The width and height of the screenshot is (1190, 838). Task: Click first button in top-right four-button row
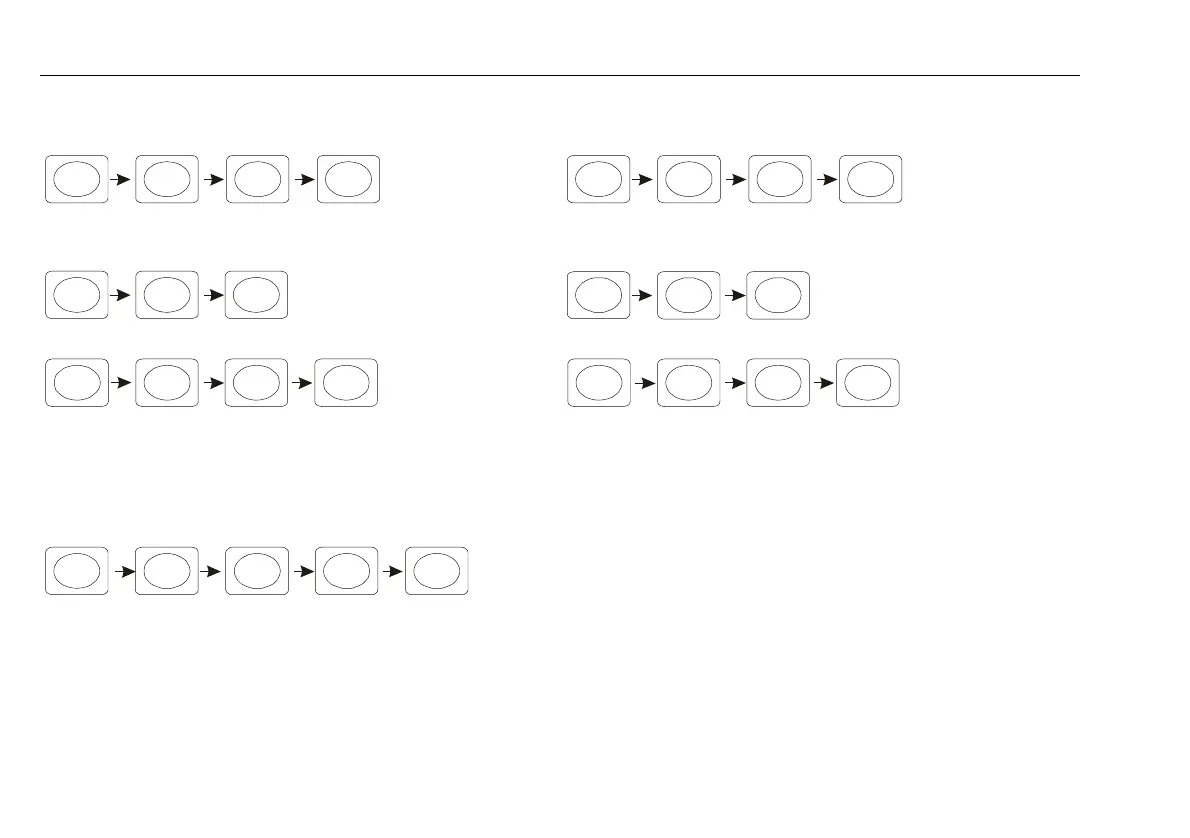point(598,180)
